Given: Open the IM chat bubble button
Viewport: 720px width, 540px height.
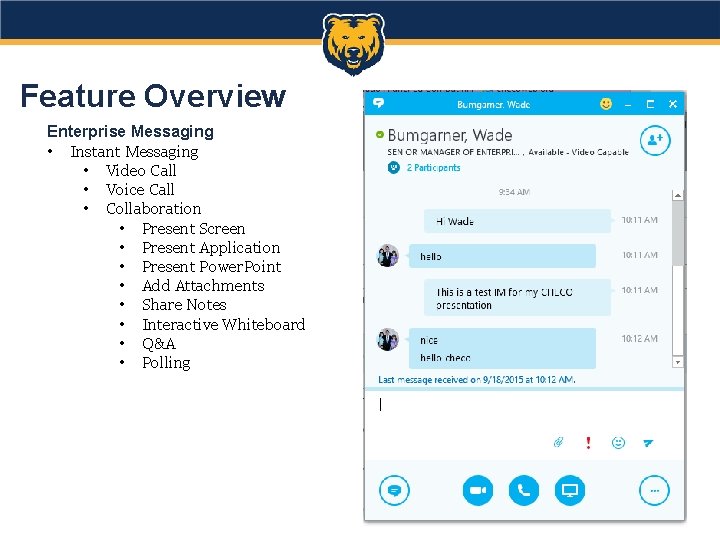Looking at the screenshot, I should 394,490.
